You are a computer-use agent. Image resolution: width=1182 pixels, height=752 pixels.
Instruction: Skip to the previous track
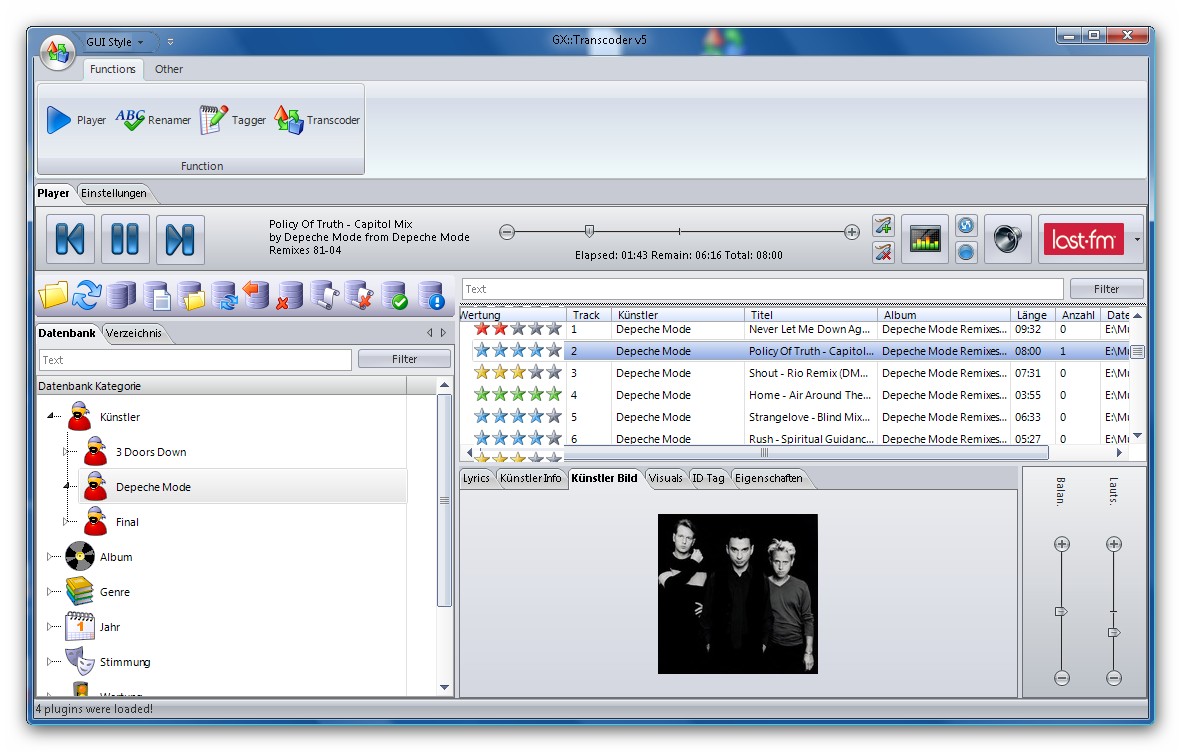pos(70,240)
